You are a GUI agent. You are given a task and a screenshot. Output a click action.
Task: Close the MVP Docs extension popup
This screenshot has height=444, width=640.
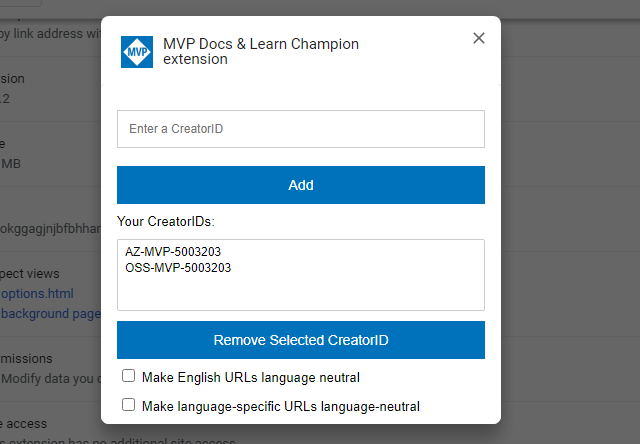pyautogui.click(x=479, y=38)
